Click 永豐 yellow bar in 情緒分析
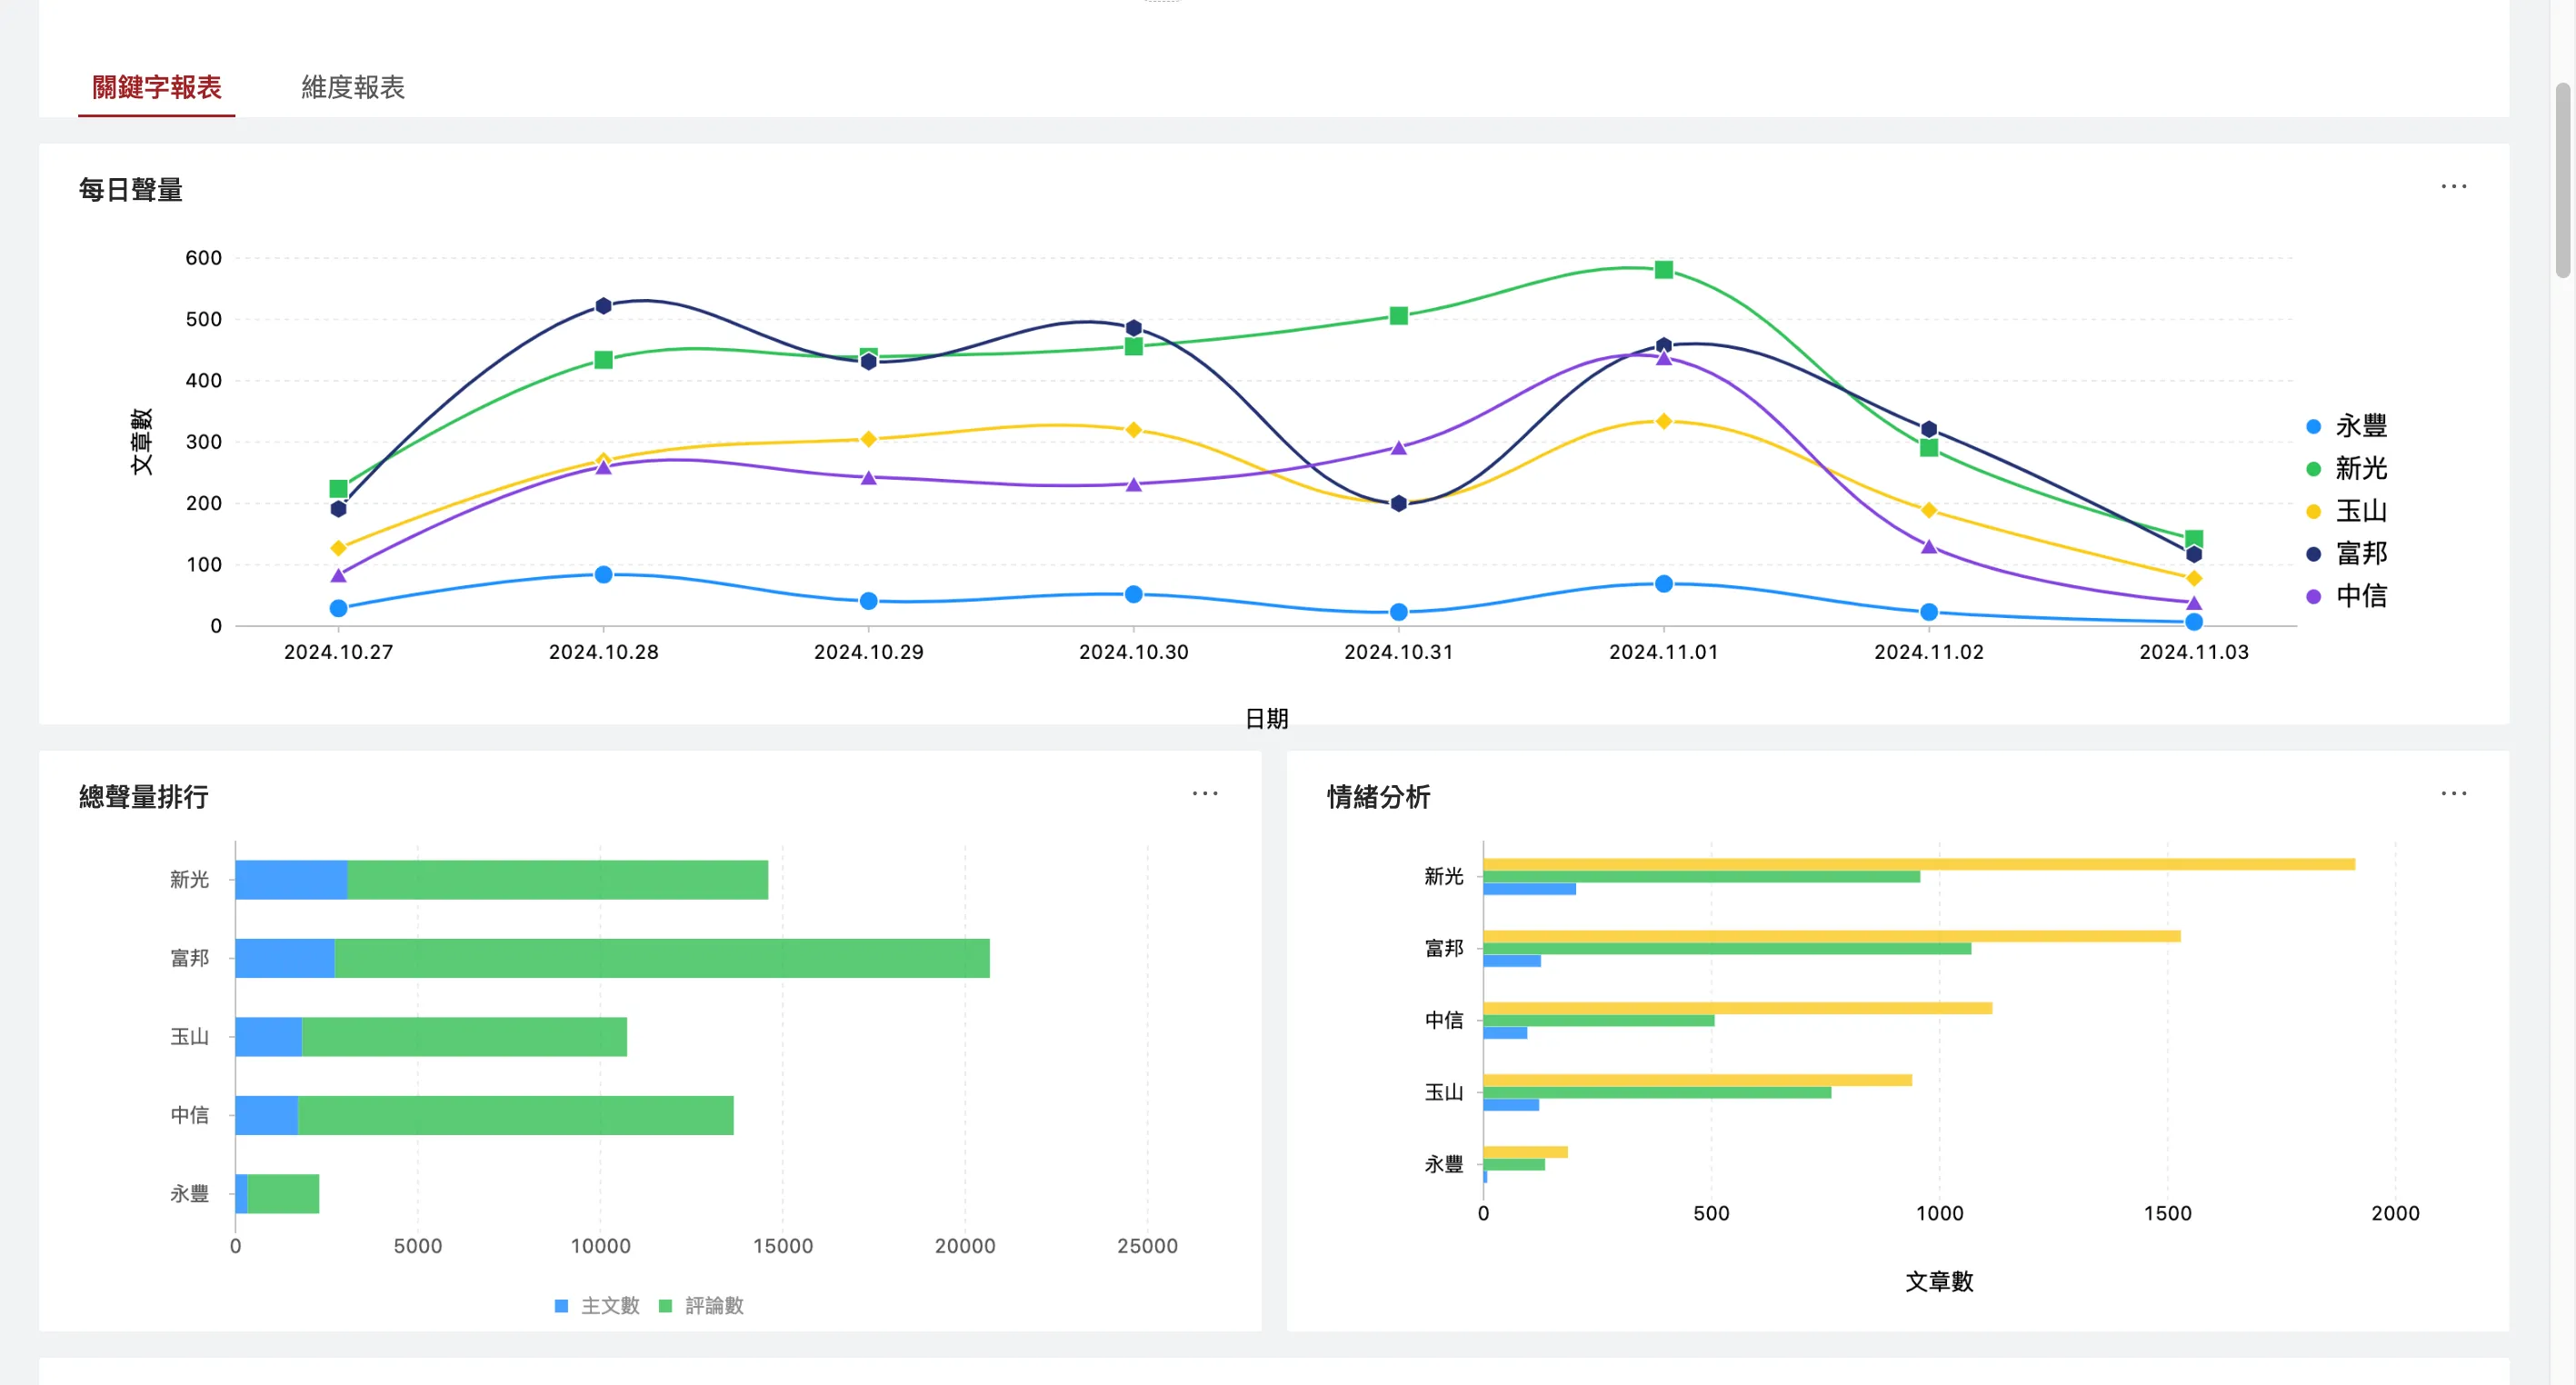The height and width of the screenshot is (1385, 2576). [x=1525, y=1152]
